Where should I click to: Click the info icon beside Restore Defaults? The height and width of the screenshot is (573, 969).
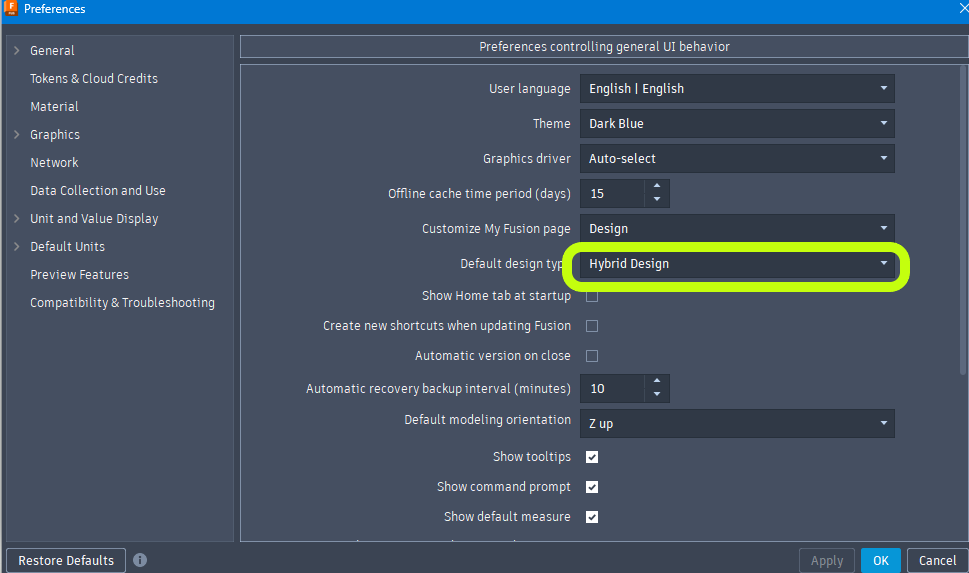140,560
